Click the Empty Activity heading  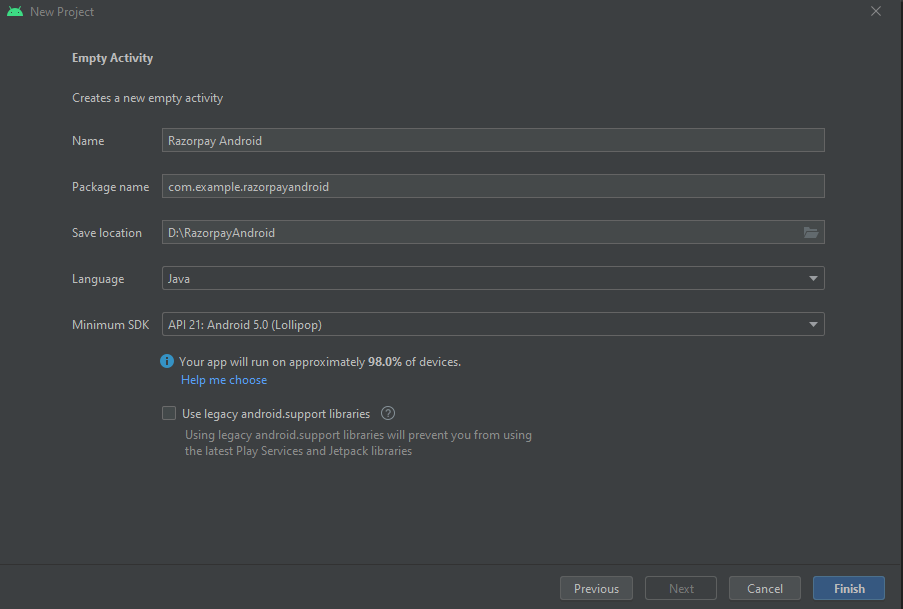pos(112,58)
